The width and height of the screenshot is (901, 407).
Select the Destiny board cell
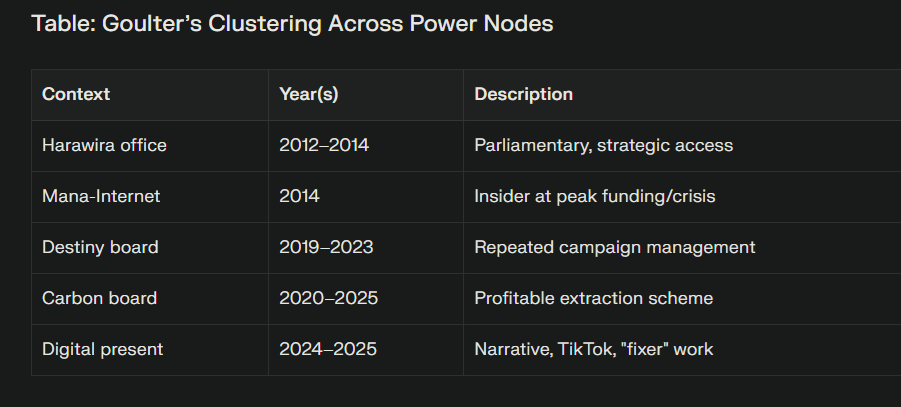(x=100, y=247)
